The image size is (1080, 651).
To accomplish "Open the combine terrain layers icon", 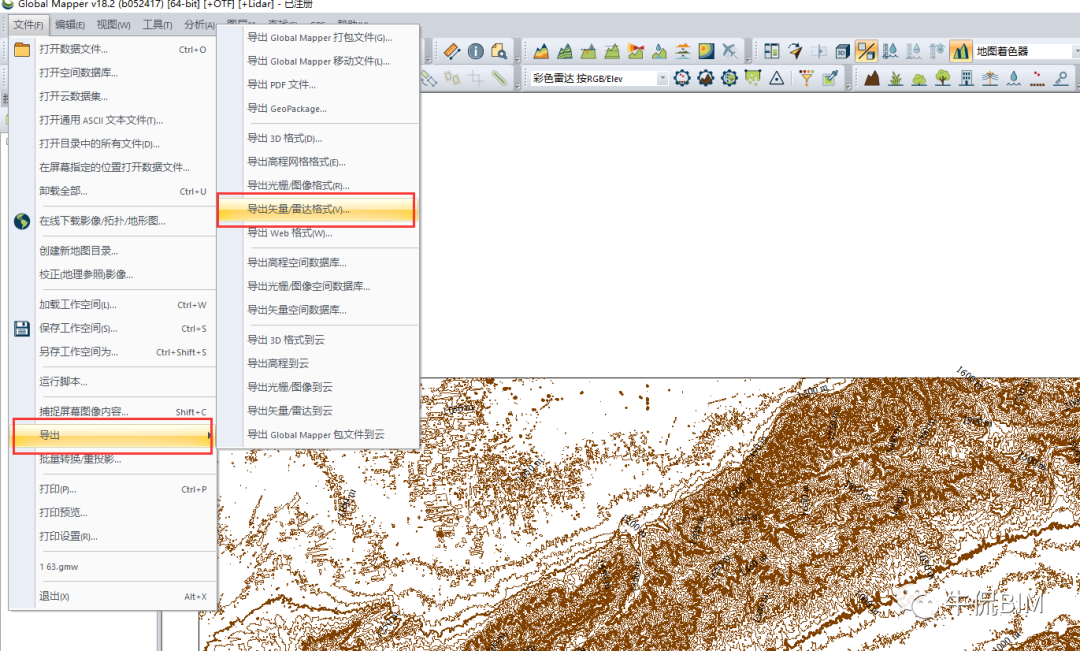I will (683, 51).
